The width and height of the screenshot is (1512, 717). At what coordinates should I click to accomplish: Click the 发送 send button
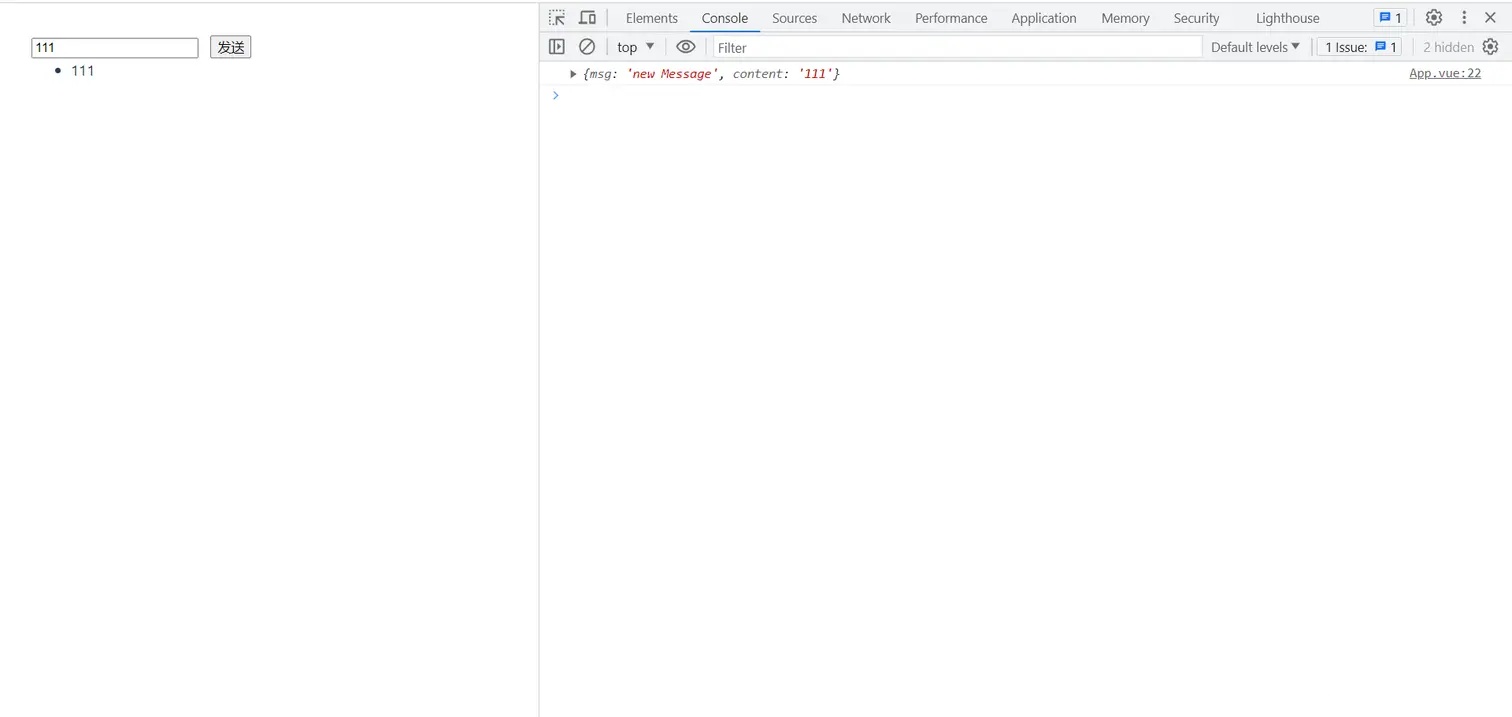point(230,47)
